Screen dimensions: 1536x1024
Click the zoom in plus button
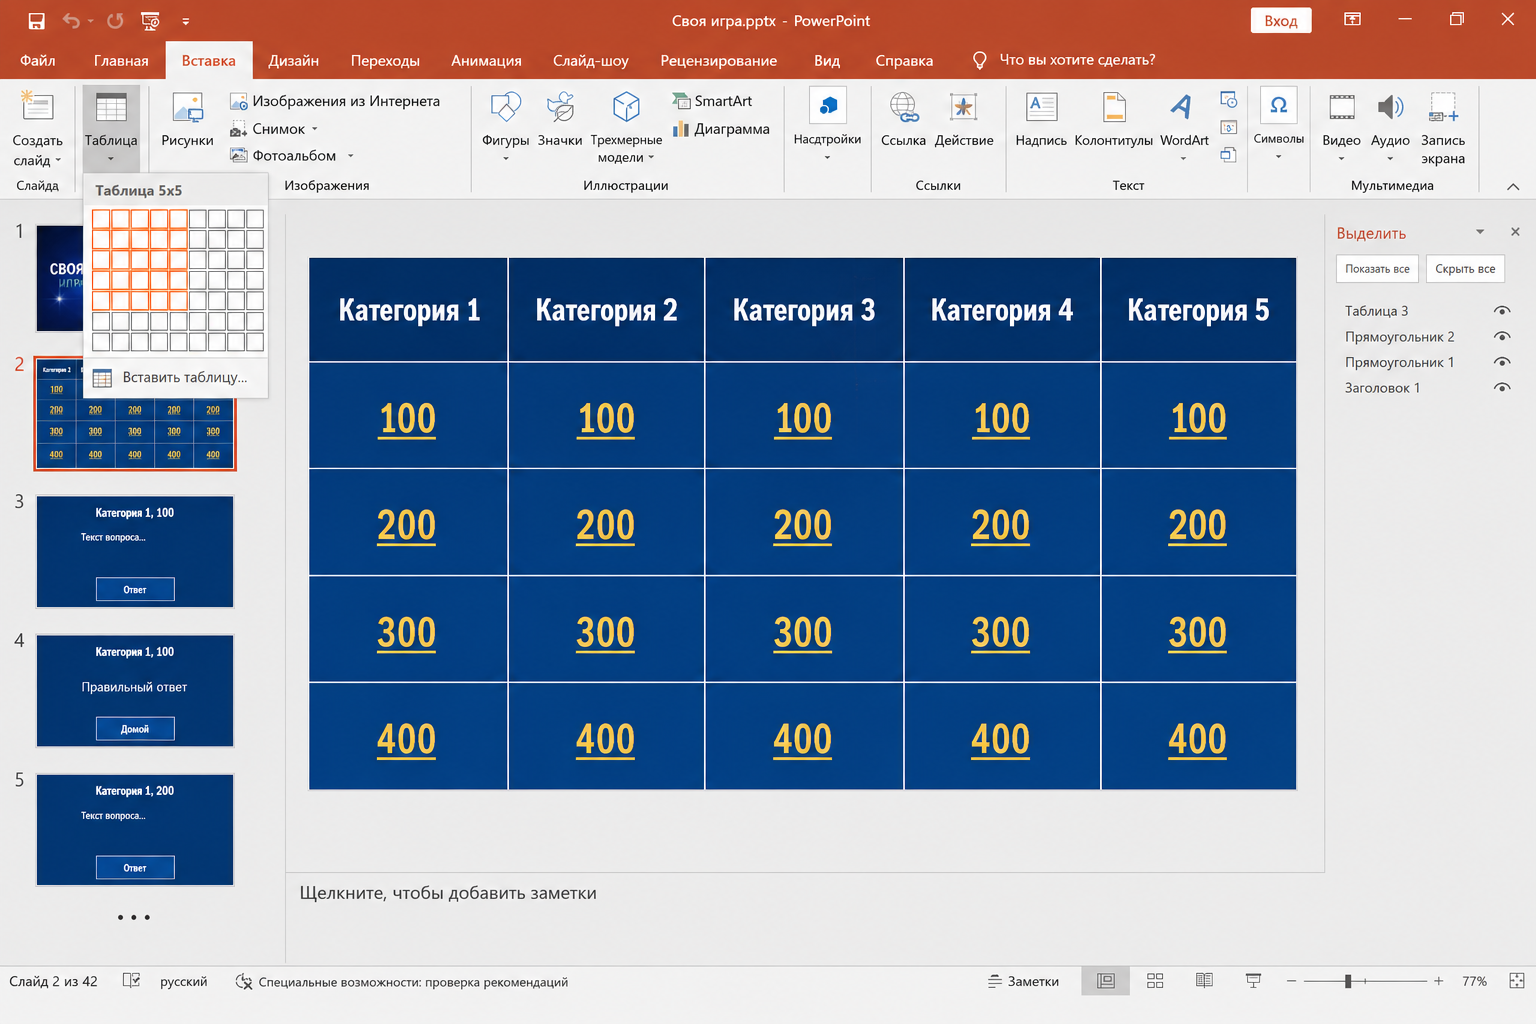[x=1438, y=981]
